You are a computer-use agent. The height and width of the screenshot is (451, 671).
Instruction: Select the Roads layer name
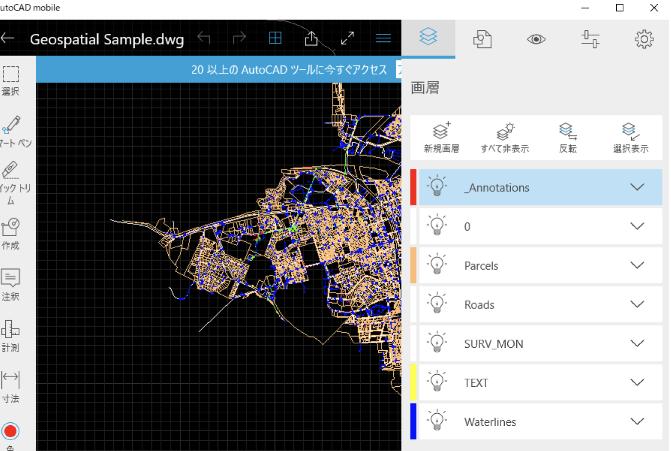coord(479,305)
